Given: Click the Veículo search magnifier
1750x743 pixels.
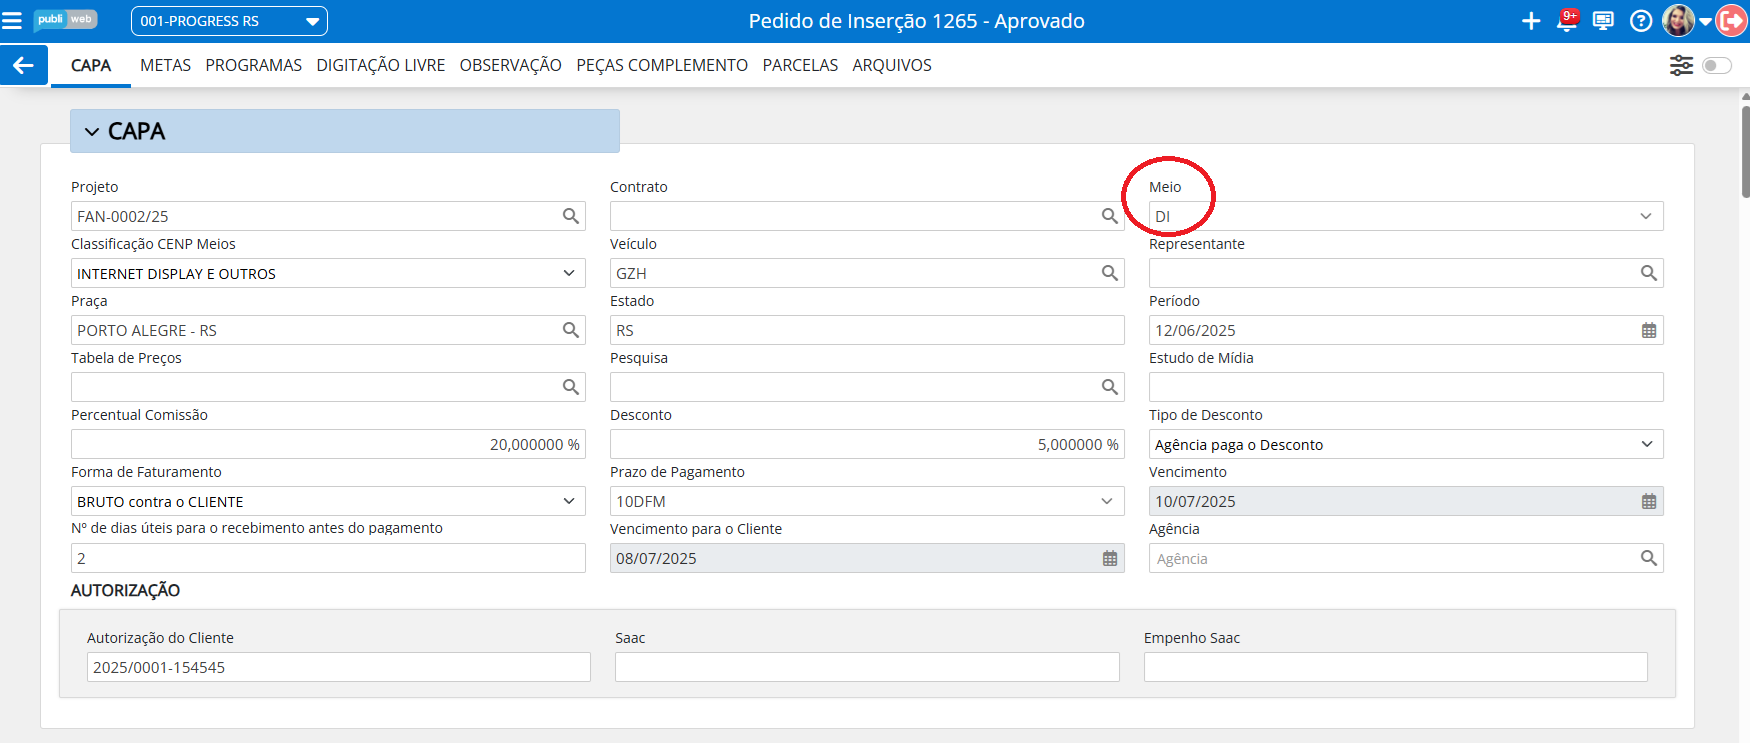Looking at the screenshot, I should 1109,273.
